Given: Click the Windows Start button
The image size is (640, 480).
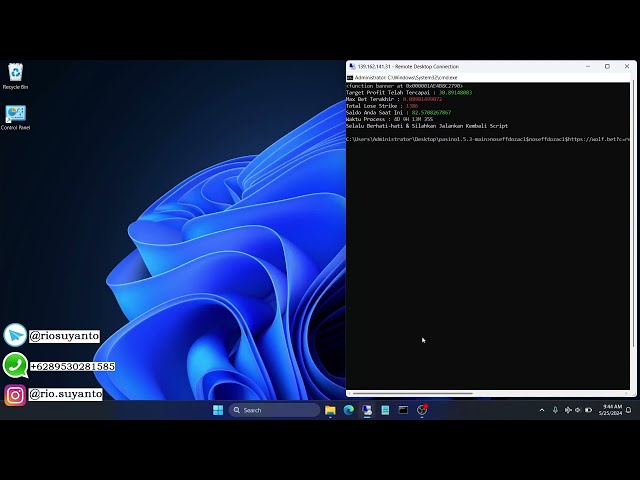Looking at the screenshot, I should [x=218, y=410].
